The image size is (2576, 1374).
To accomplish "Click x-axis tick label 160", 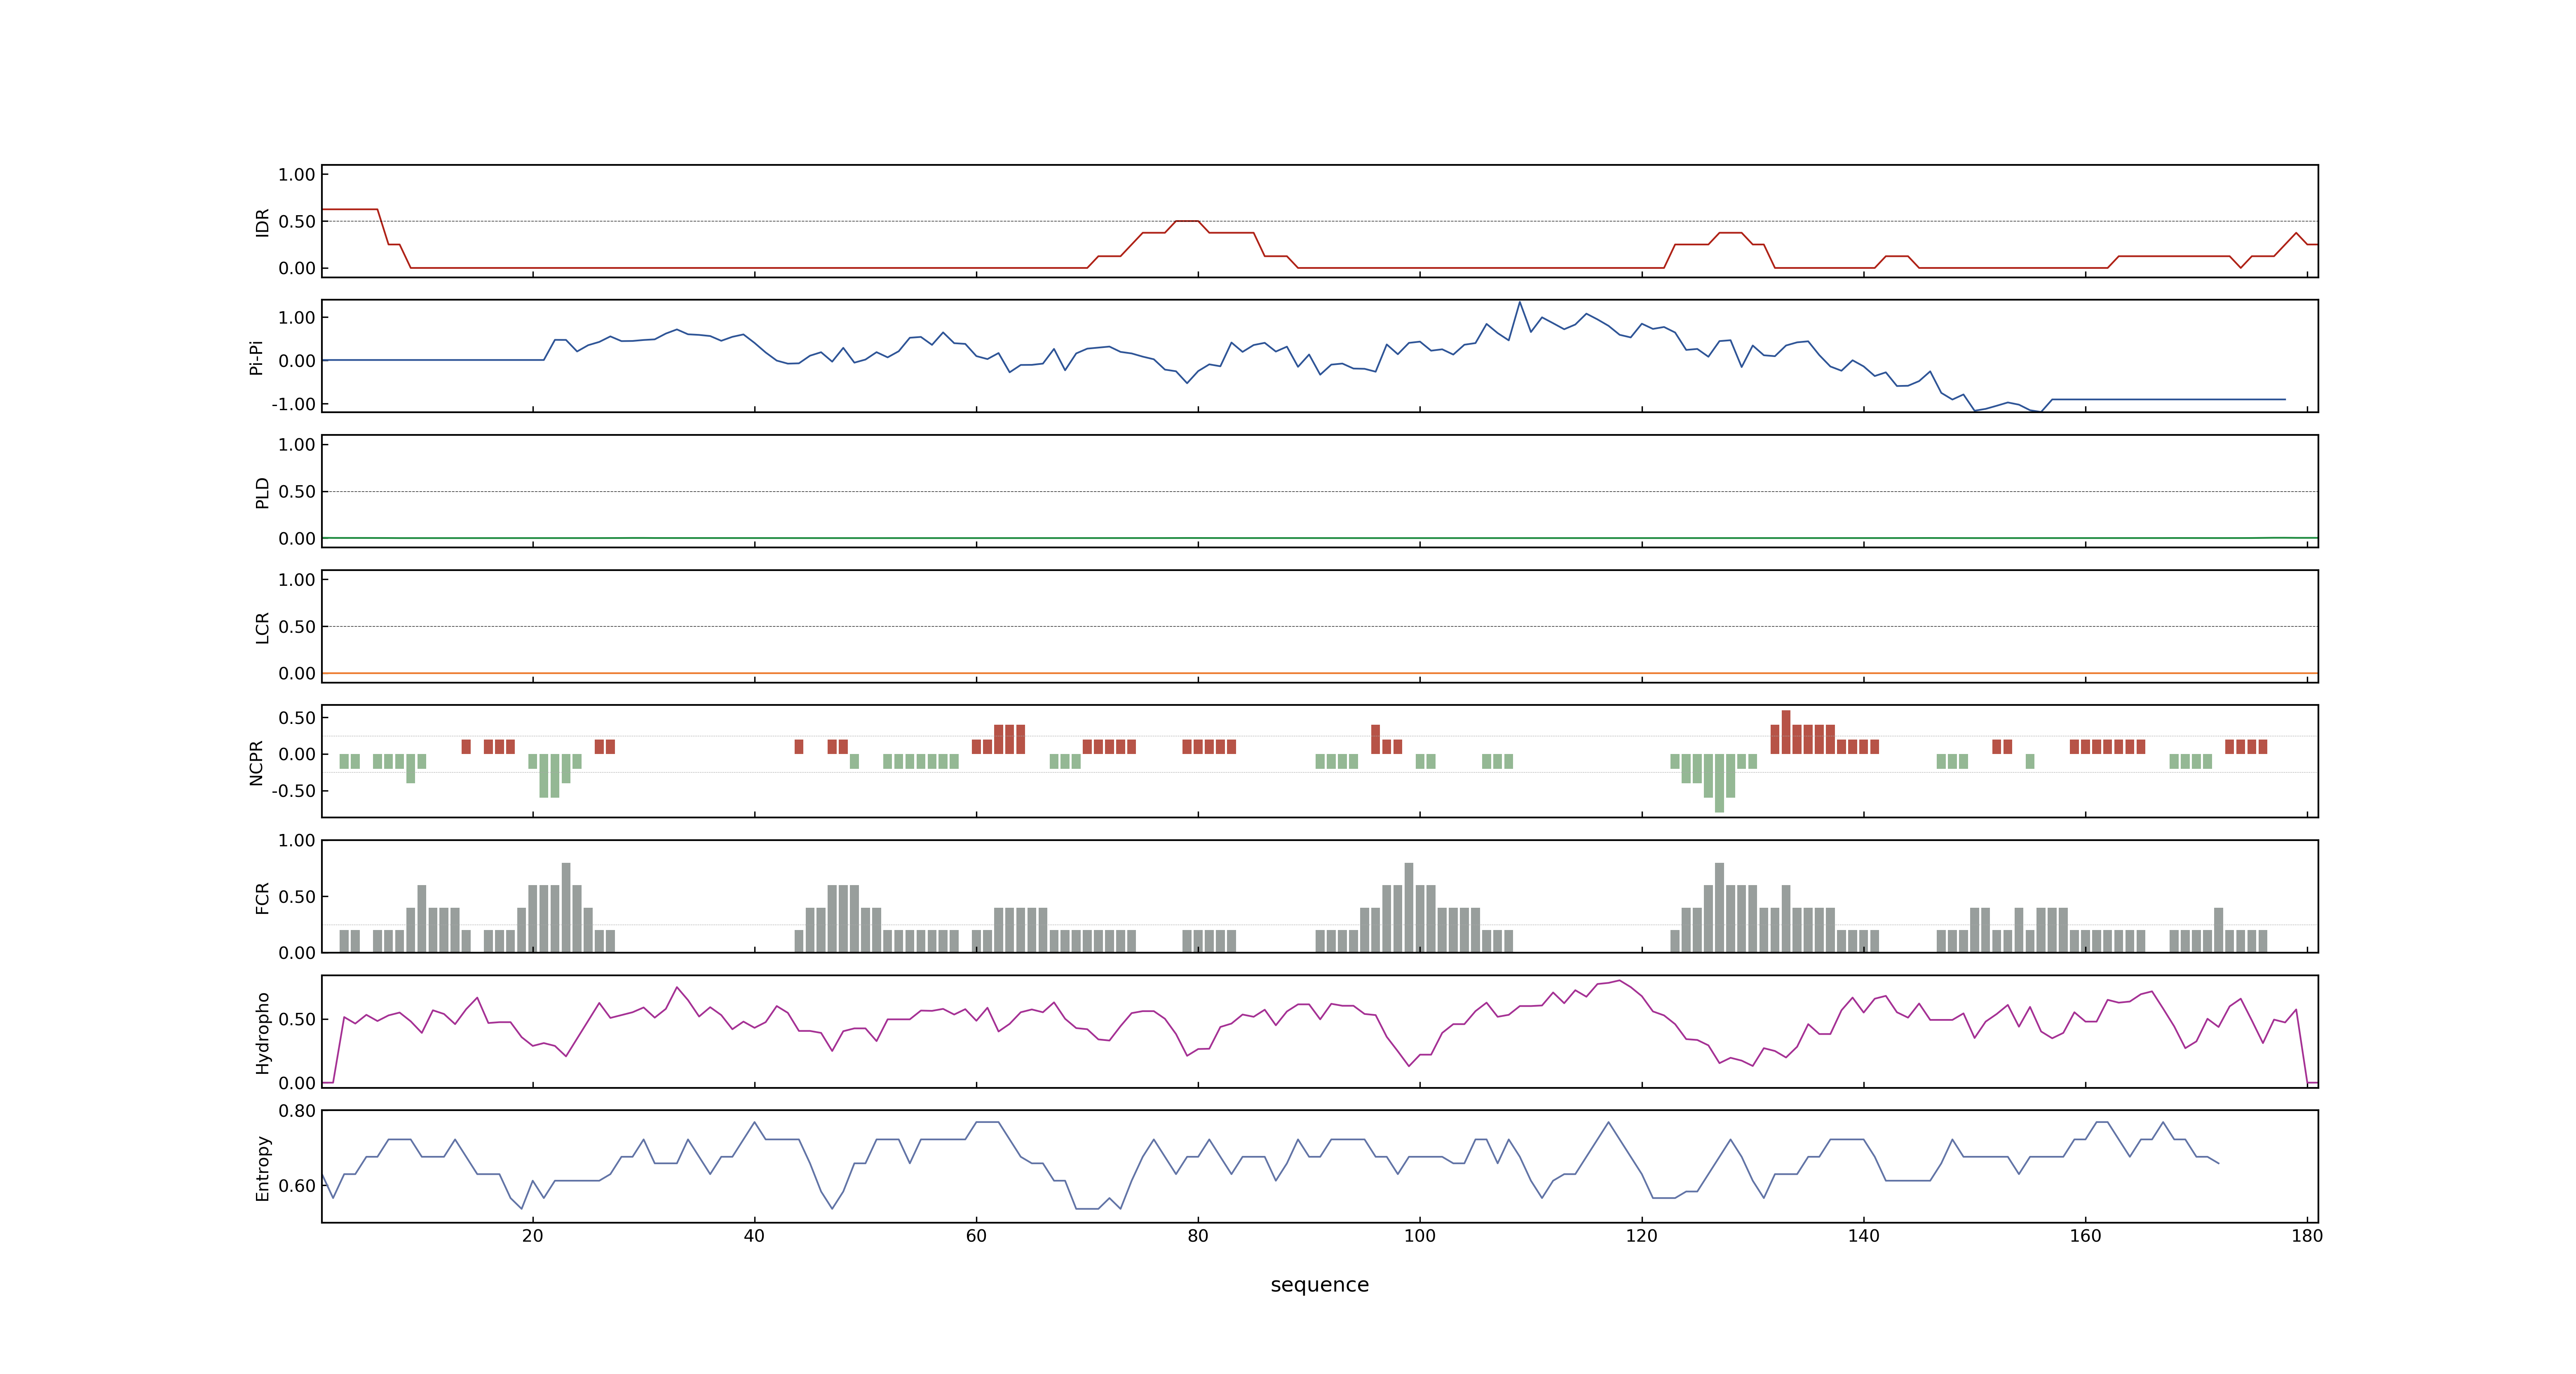I will [2085, 1235].
